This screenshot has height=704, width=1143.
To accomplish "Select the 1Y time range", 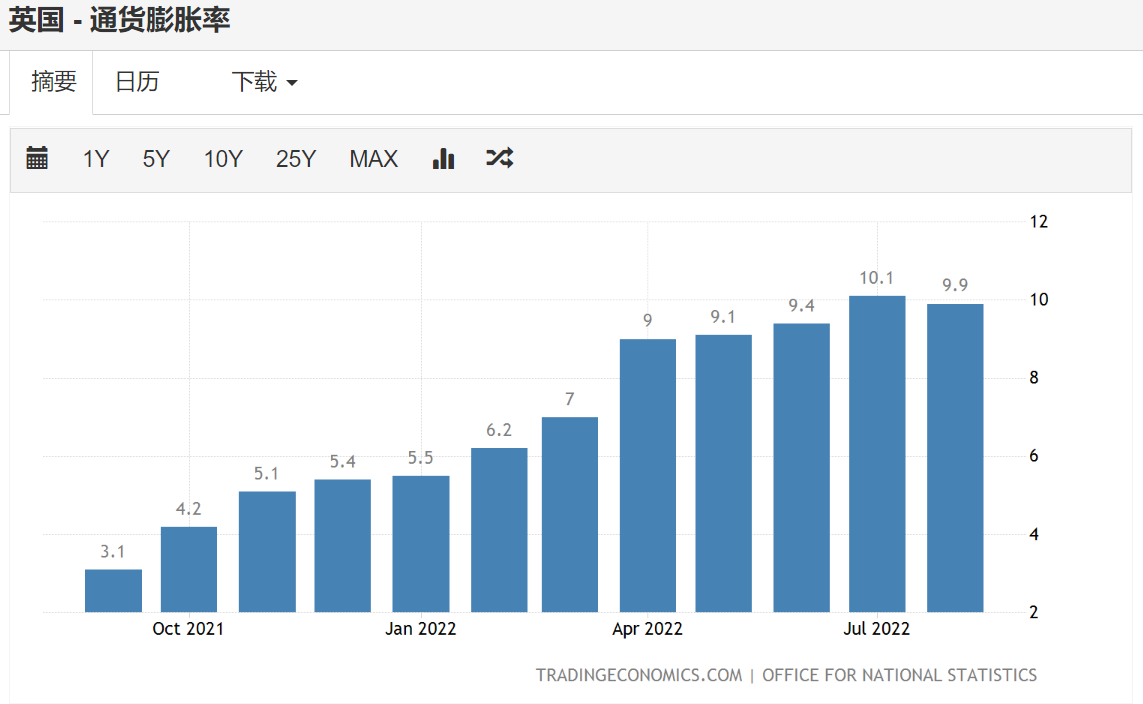I will coord(96,158).
